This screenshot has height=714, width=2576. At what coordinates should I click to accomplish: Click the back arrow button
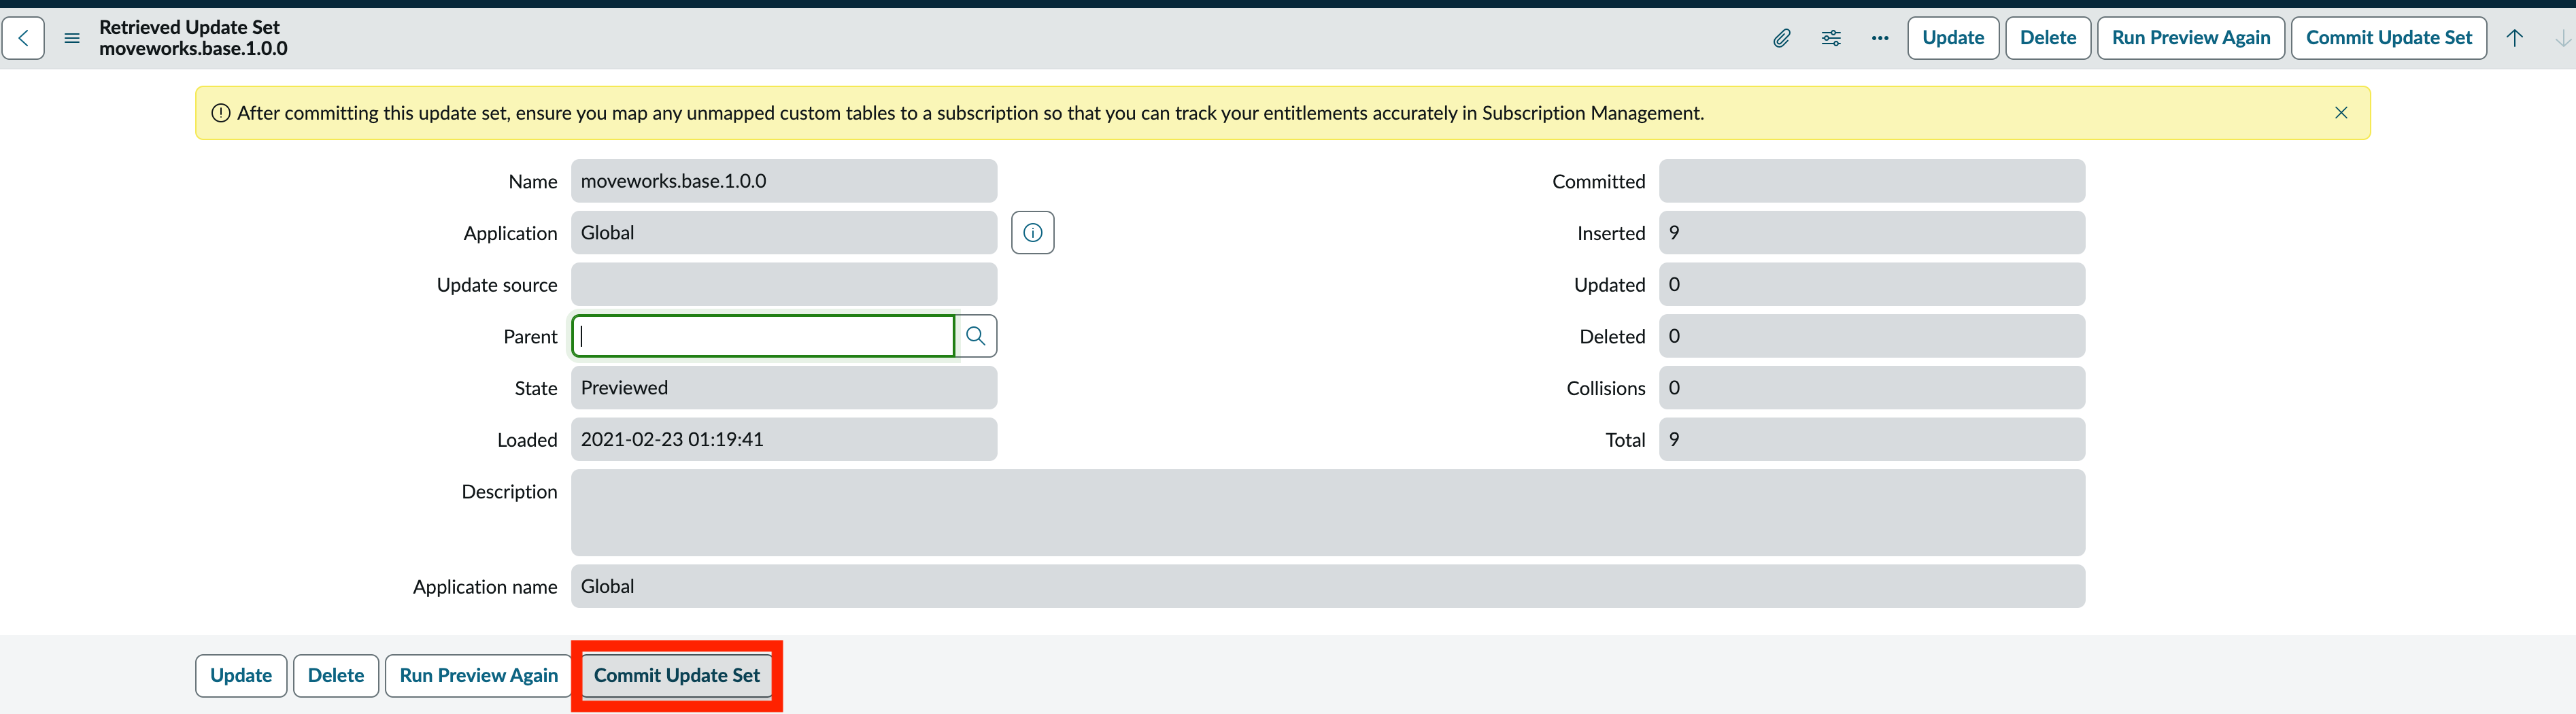coord(23,38)
